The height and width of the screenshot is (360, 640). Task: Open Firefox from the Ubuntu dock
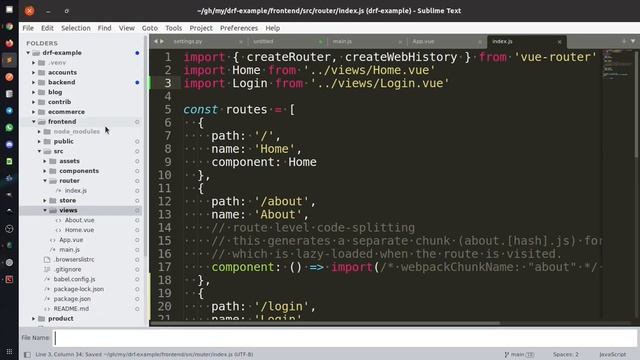pos(9,43)
